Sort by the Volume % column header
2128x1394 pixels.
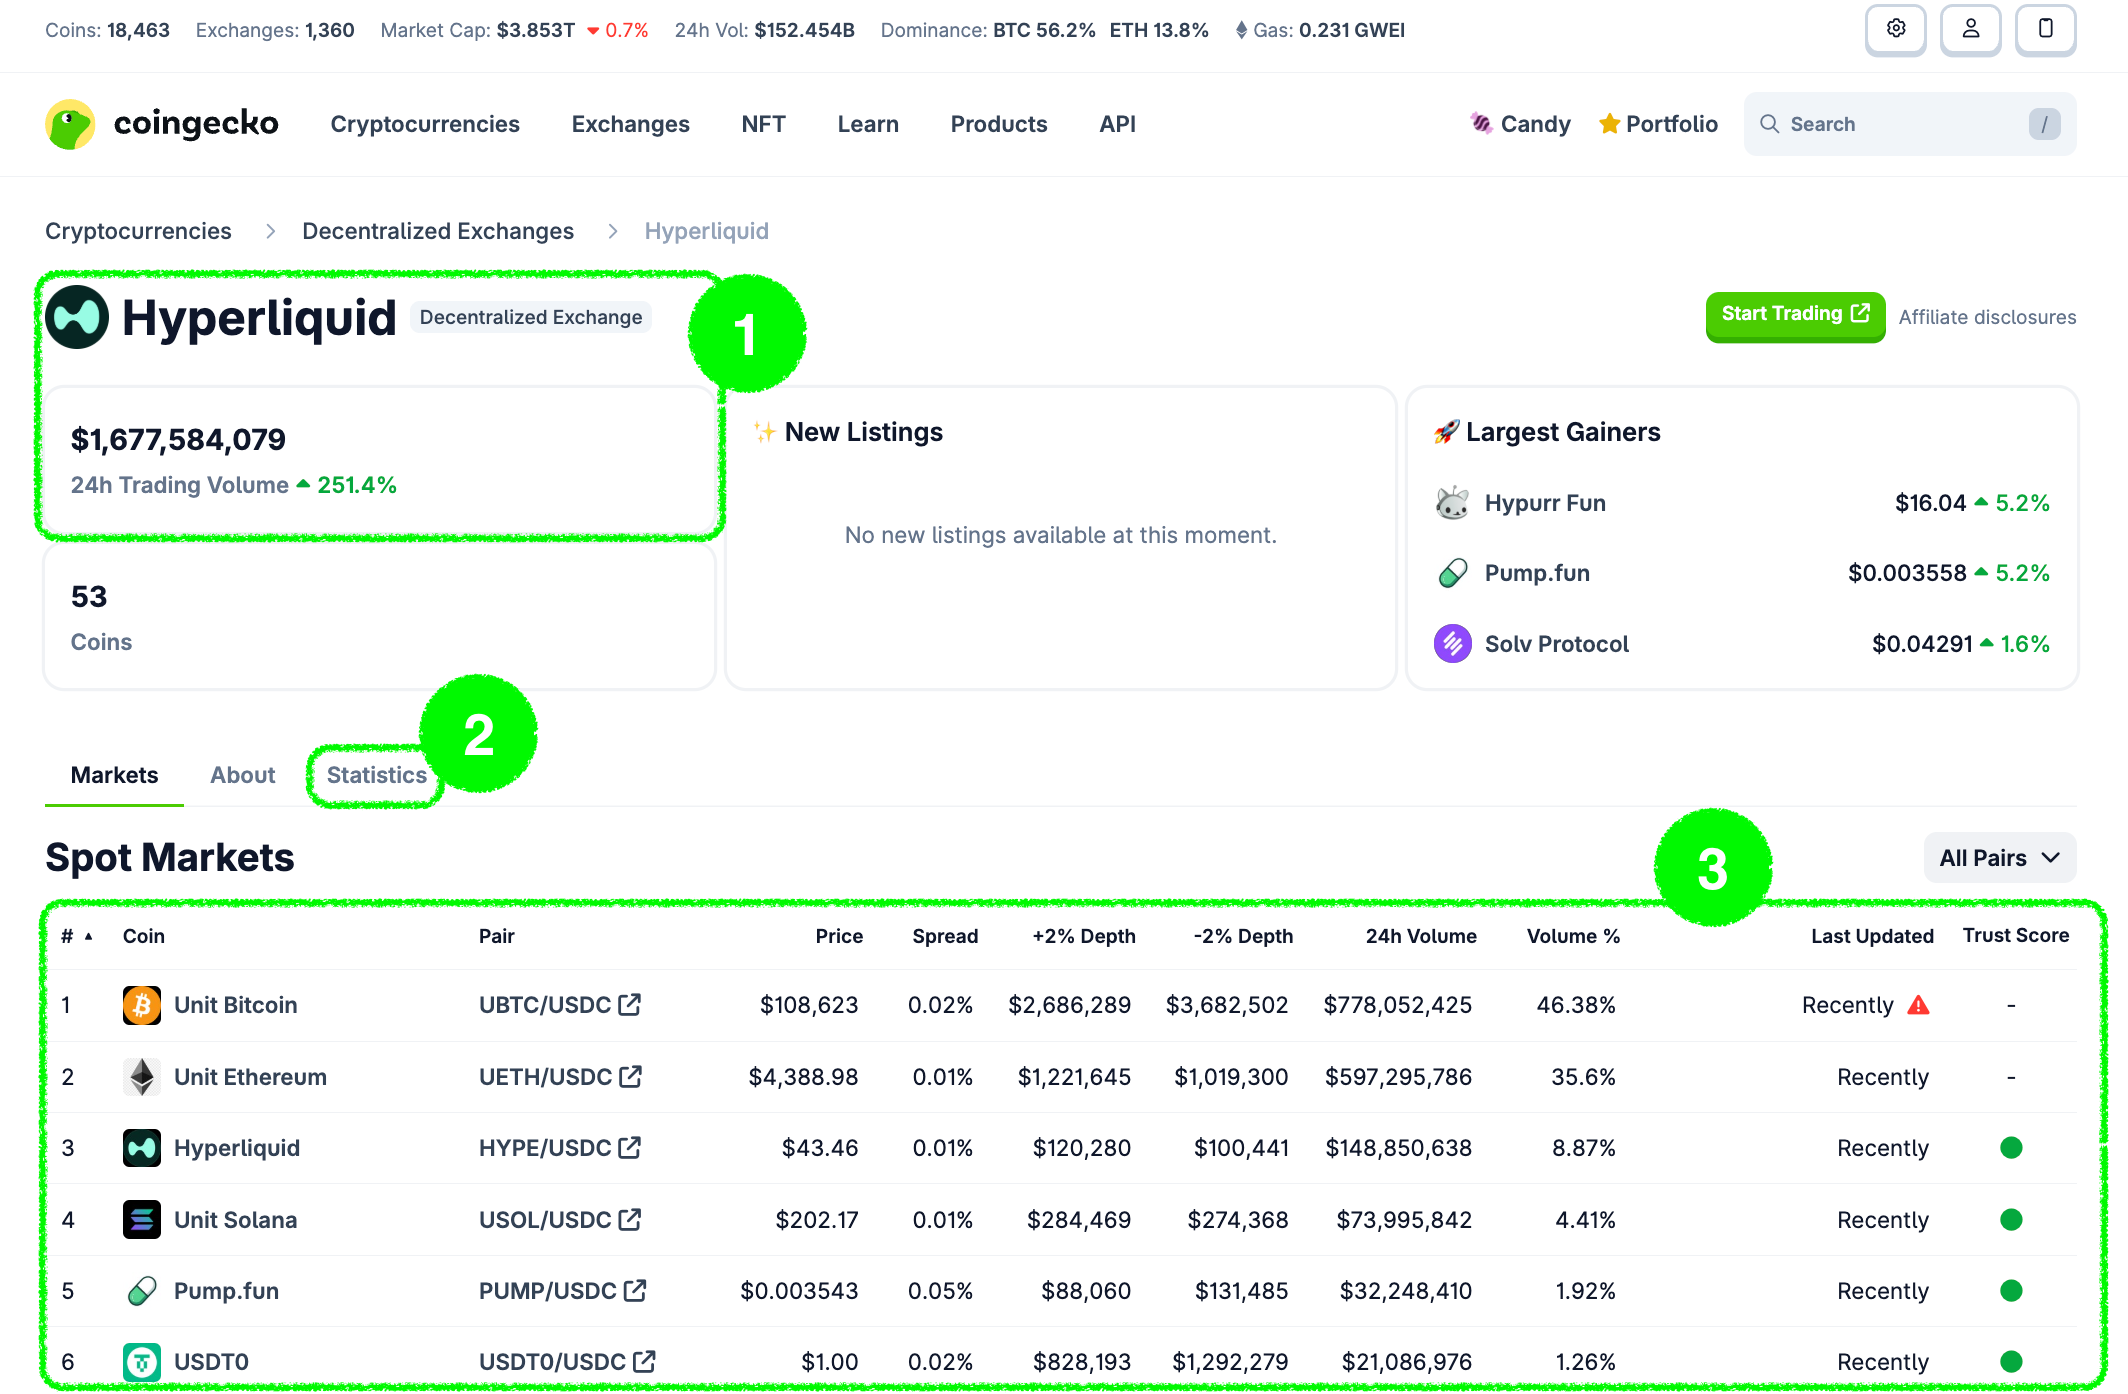click(1573, 936)
